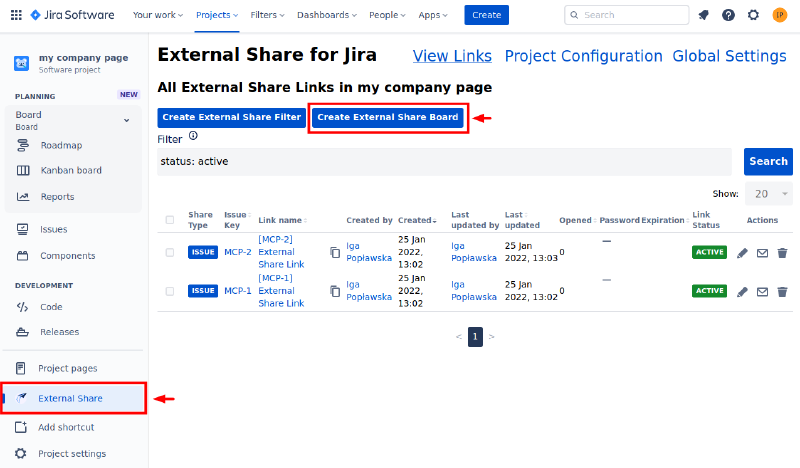Open the MCP-2 issue key link
This screenshot has height=468, width=800.
238,252
